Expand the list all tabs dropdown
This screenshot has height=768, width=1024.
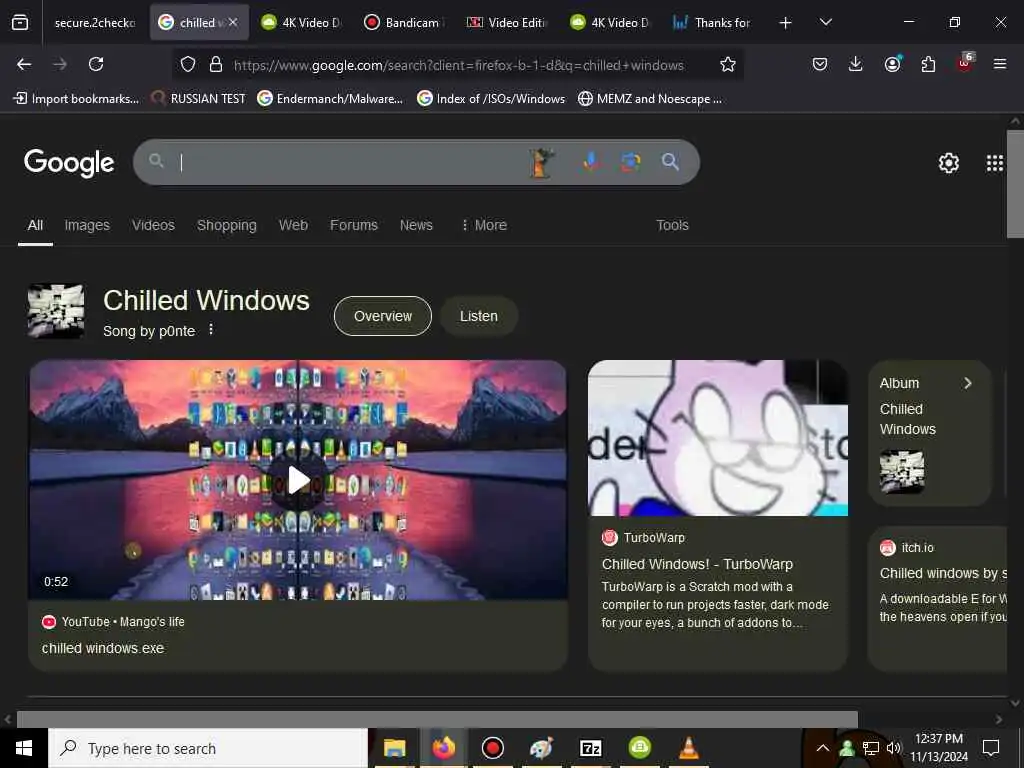[x=825, y=22]
